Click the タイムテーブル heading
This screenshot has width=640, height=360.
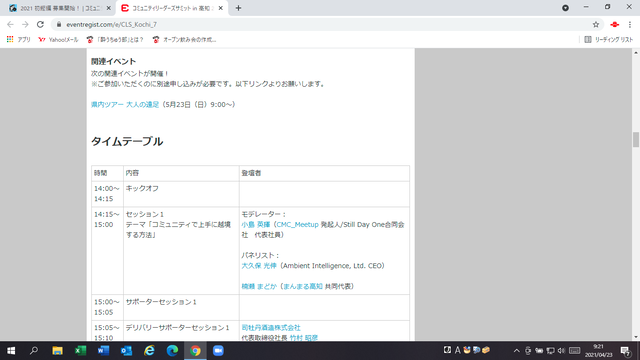click(127, 142)
